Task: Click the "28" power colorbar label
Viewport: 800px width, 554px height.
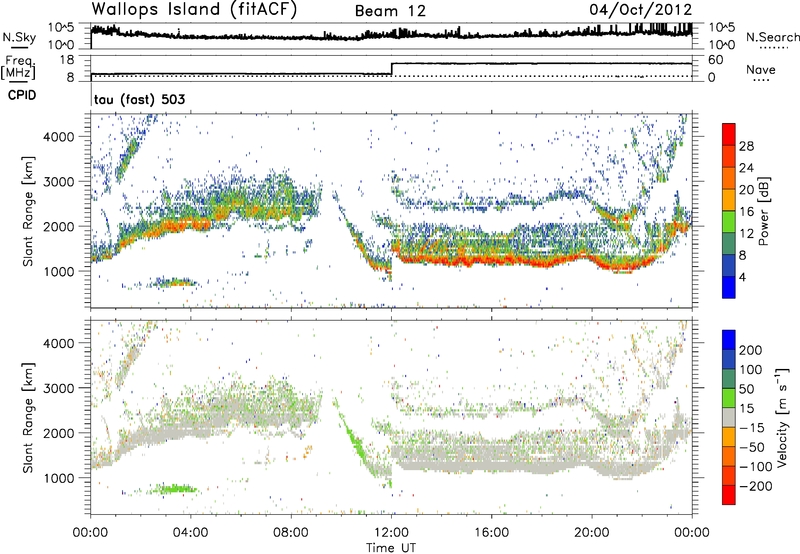Action: tap(746, 146)
